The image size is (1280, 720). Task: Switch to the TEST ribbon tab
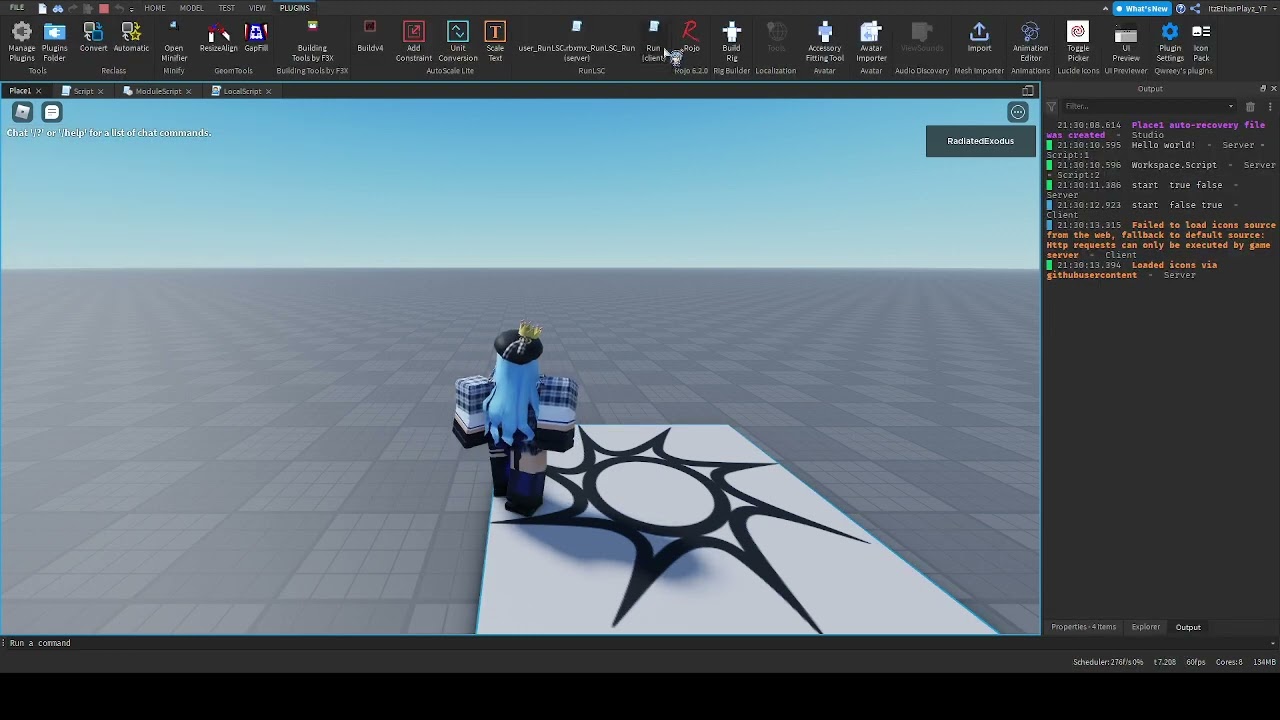click(227, 8)
